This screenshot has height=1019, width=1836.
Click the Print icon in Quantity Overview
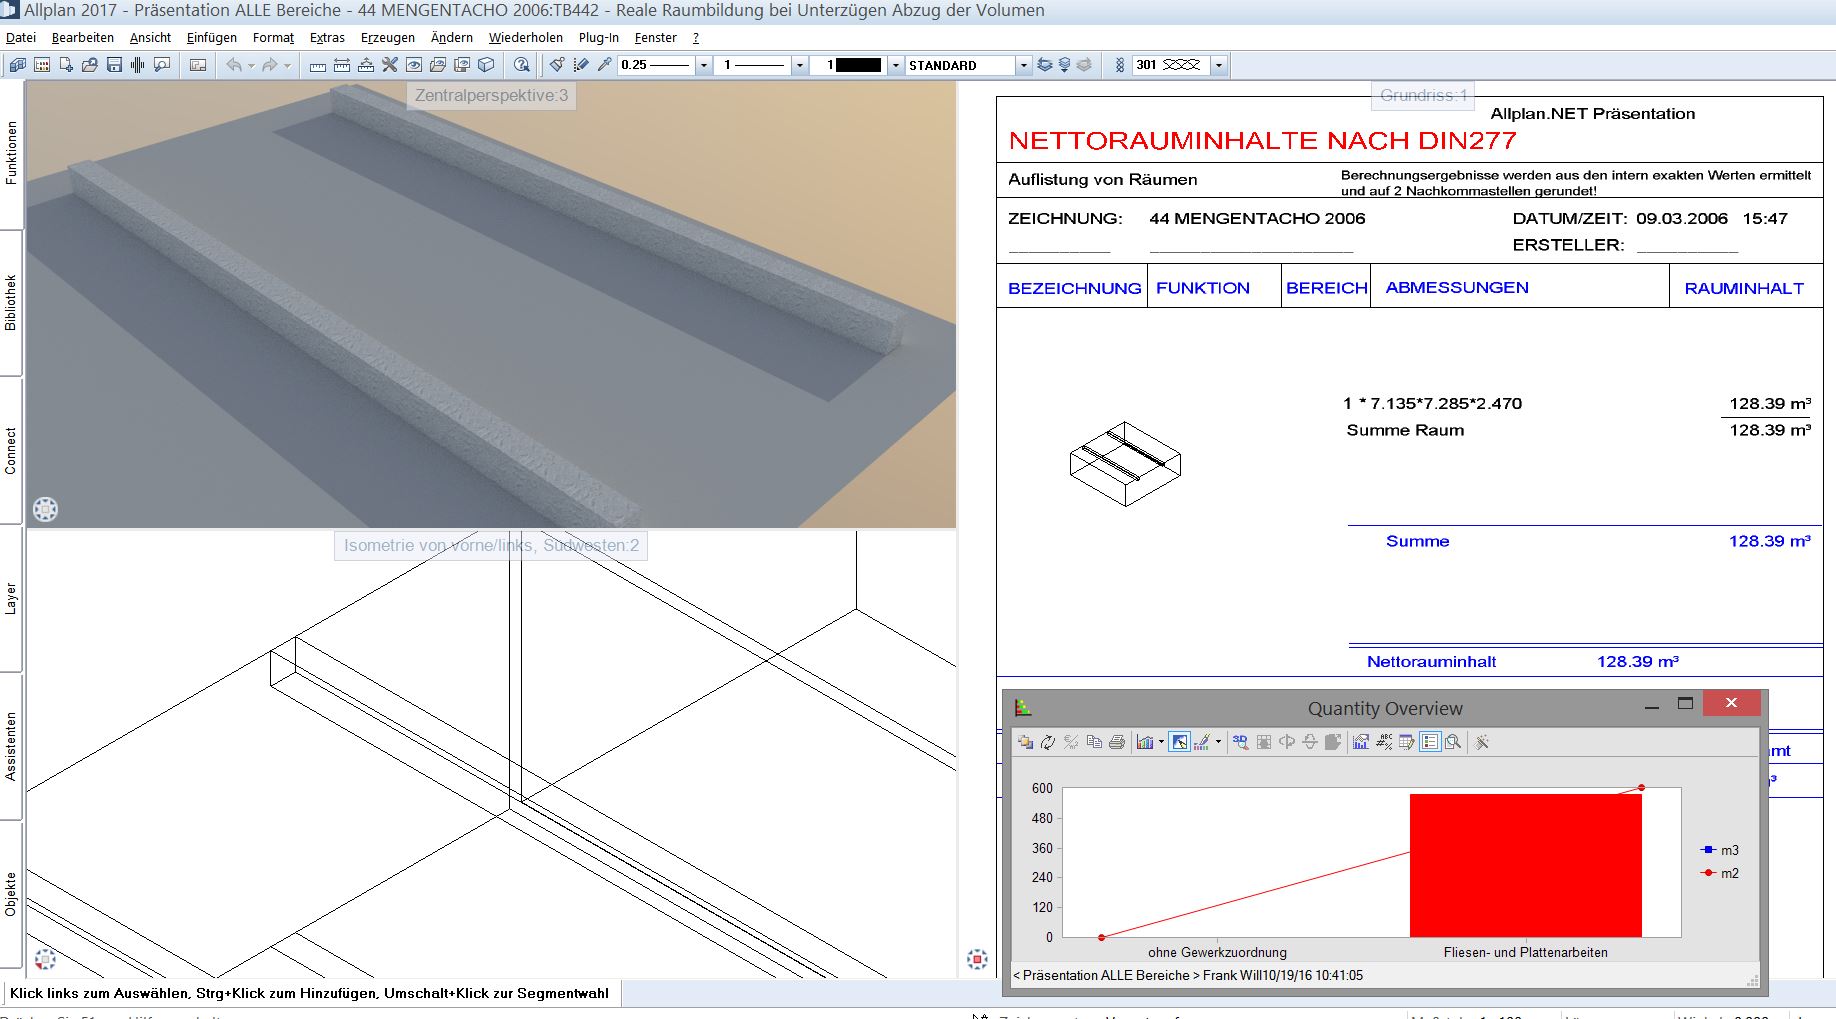tap(1117, 742)
